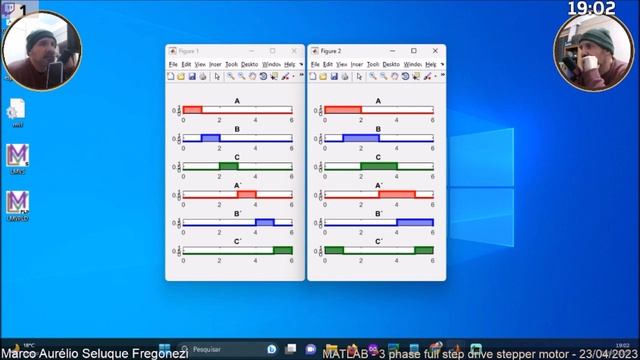Open Task View from the taskbar
Image resolution: width=640 pixels, height=360 pixels.
[x=291, y=349]
